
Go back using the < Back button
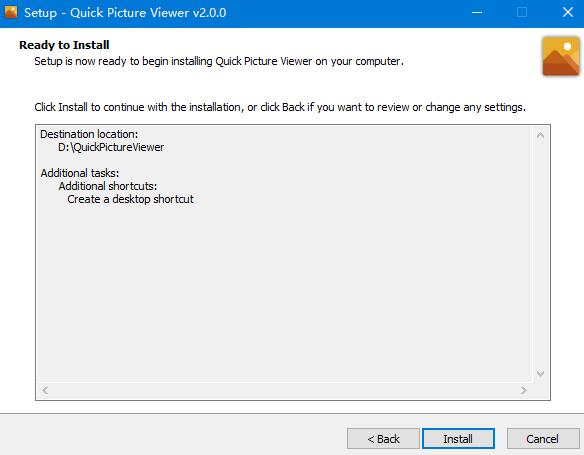click(383, 439)
